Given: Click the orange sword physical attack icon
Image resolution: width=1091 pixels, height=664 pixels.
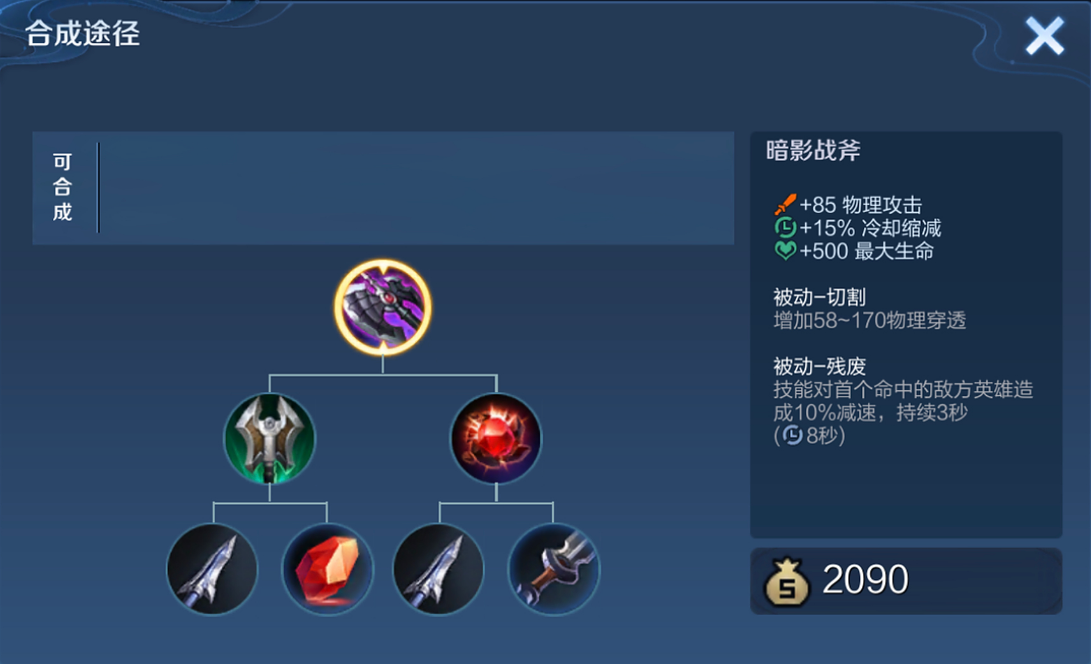Looking at the screenshot, I should [x=786, y=205].
